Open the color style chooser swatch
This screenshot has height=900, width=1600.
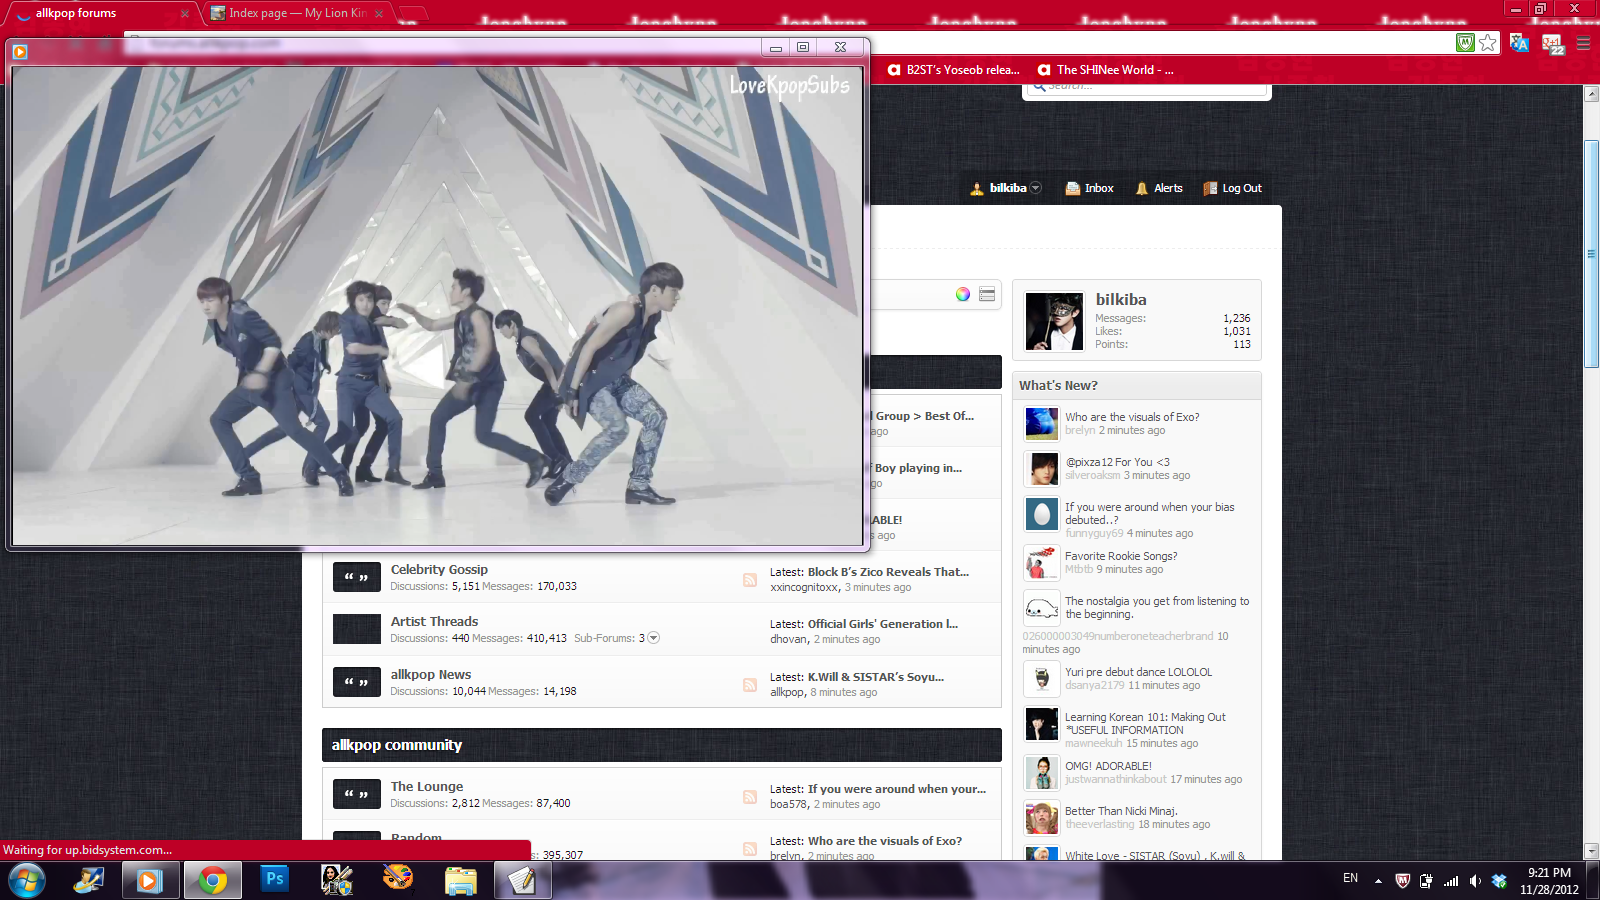pyautogui.click(x=962, y=294)
